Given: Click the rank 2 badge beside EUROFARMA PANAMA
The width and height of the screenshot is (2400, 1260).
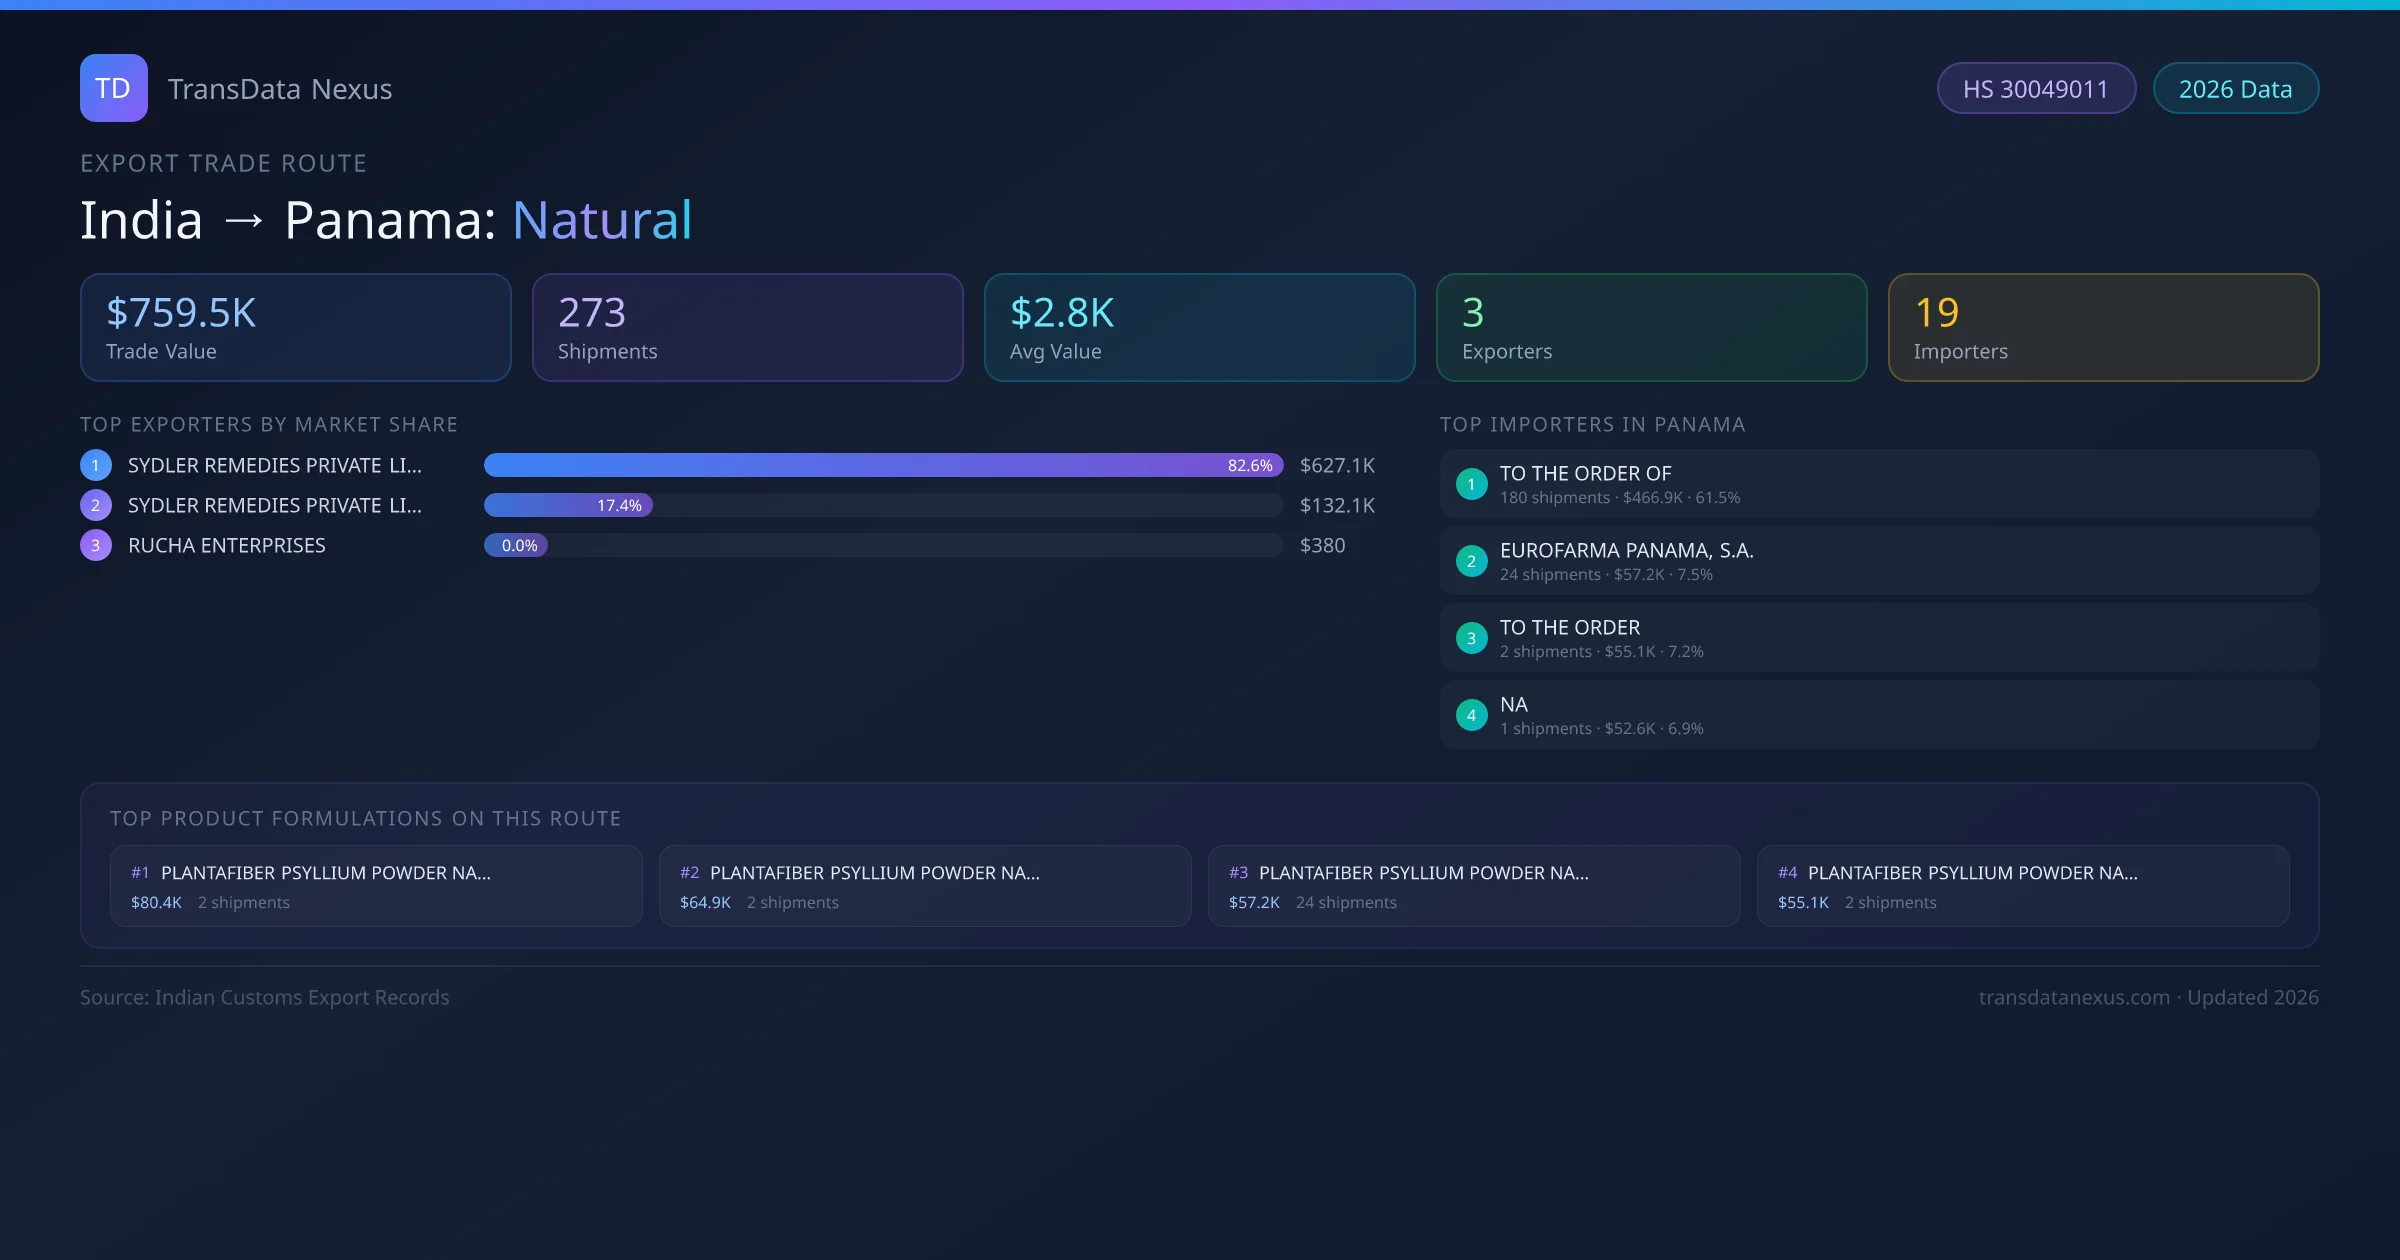Looking at the screenshot, I should [1471, 561].
